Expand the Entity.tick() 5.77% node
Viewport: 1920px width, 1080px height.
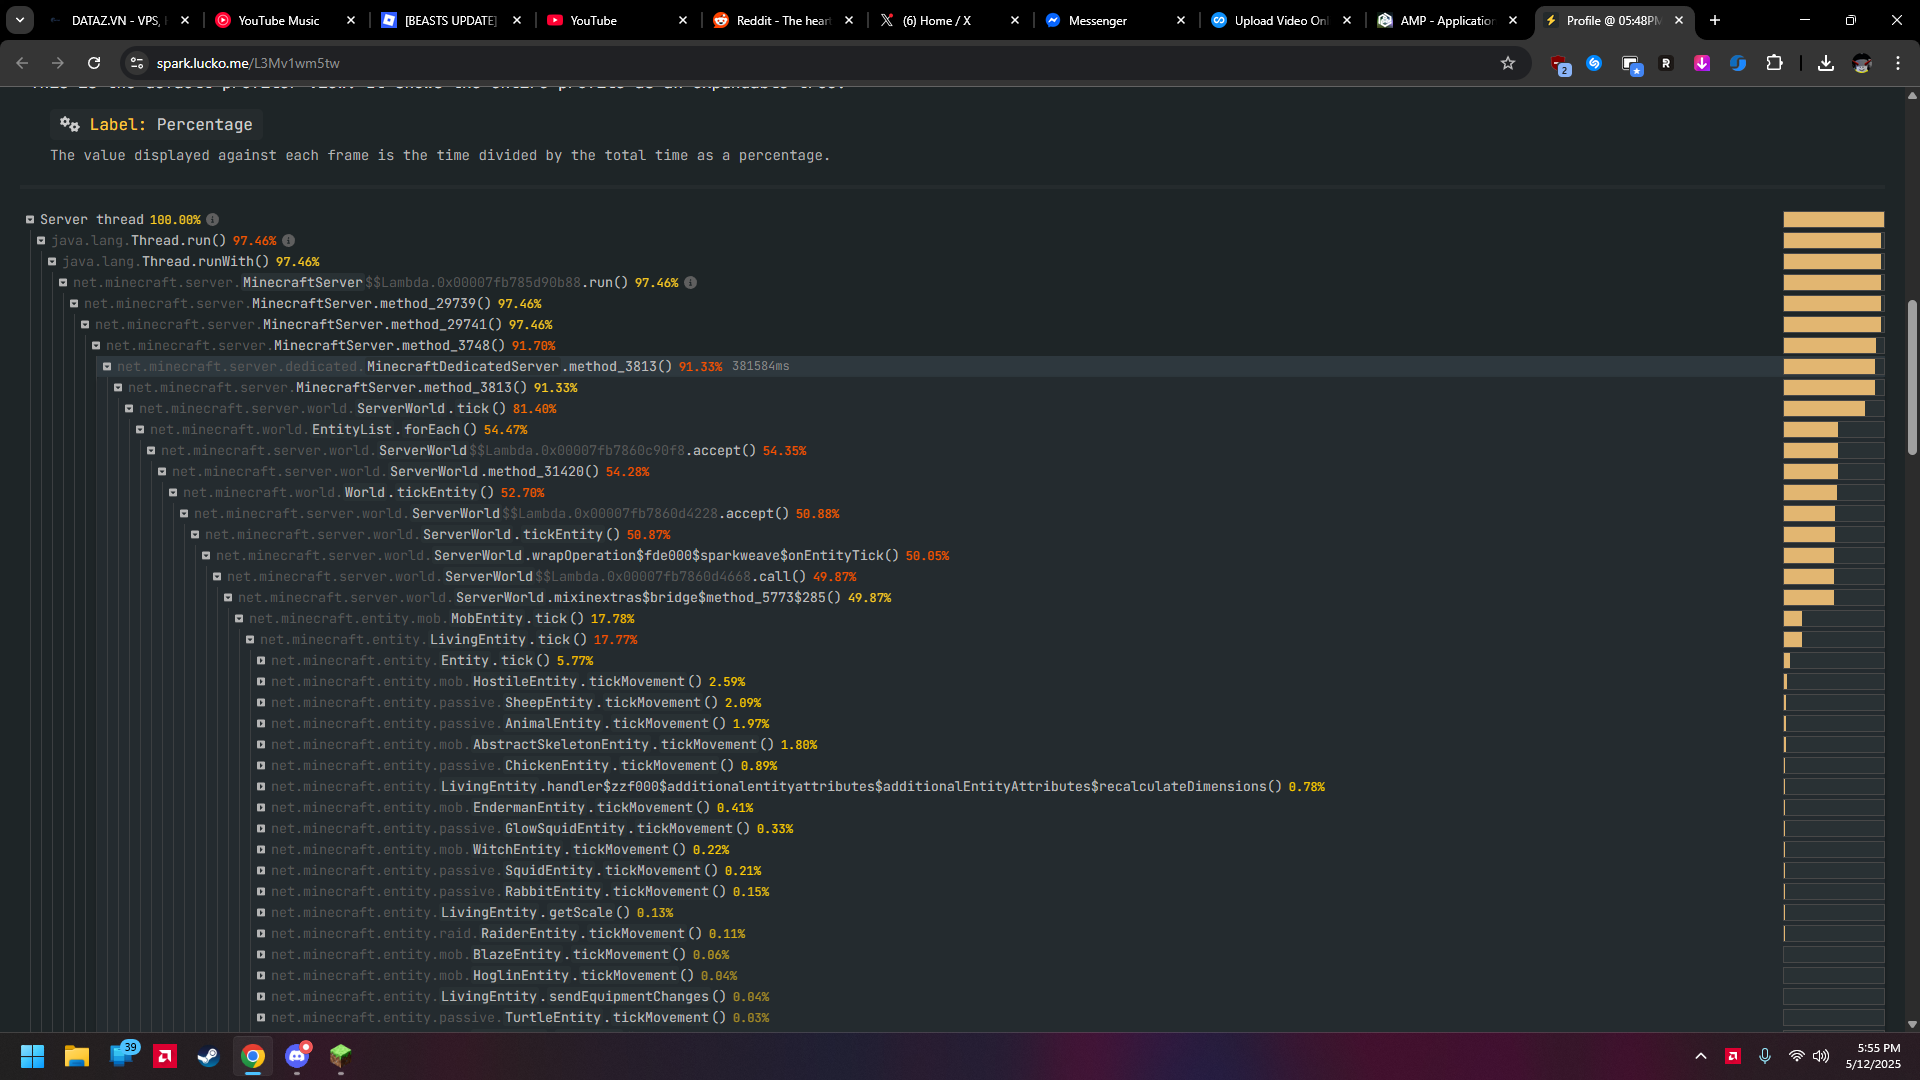click(261, 661)
